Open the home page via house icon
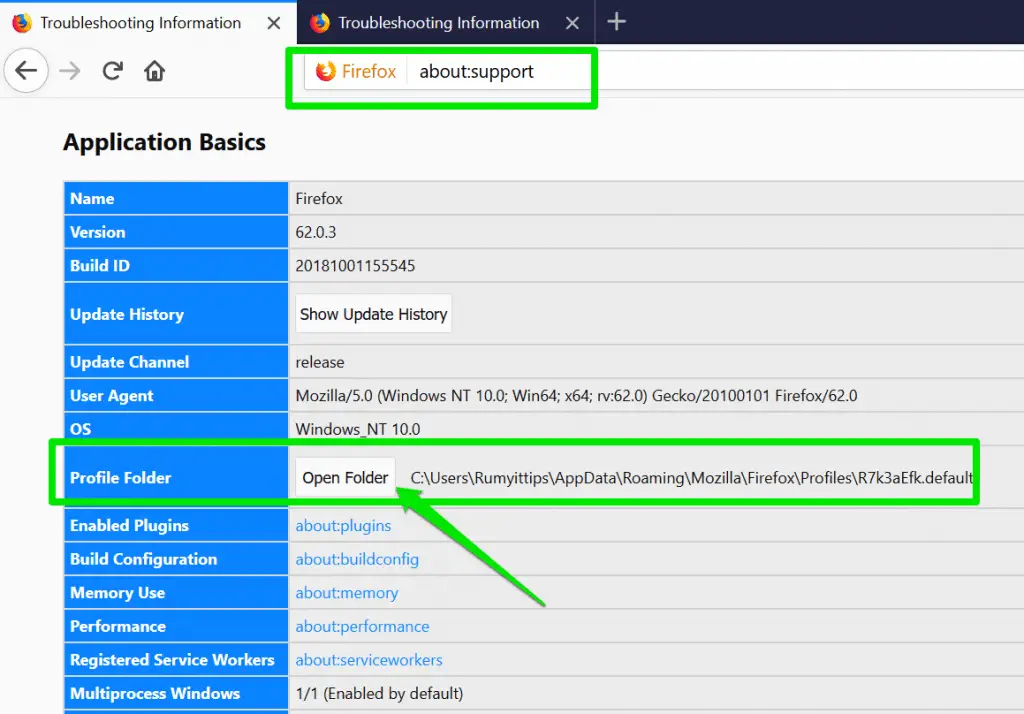The width and height of the screenshot is (1024, 714). point(155,71)
